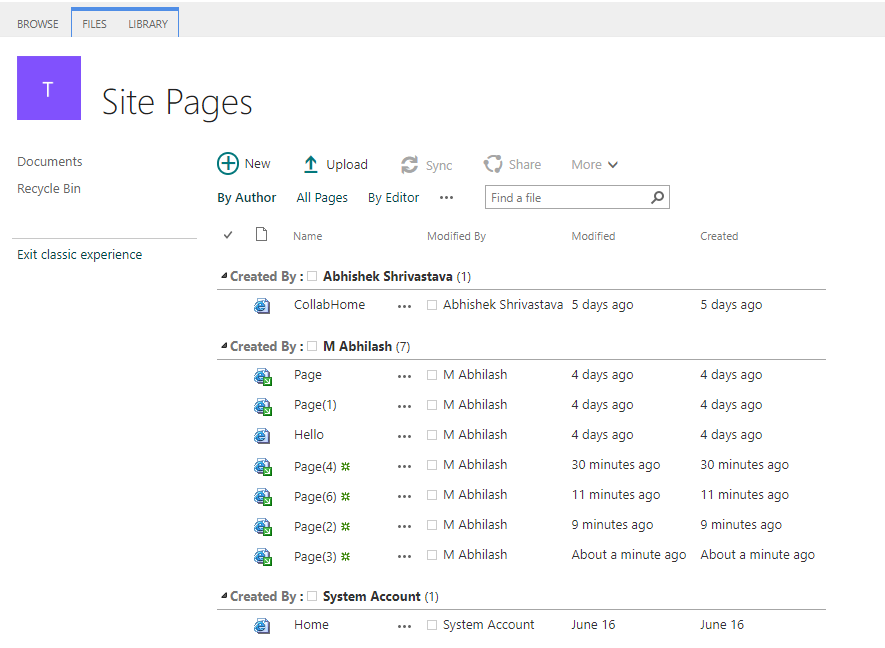This screenshot has height=648, width=885.
Task: Click the page icon beside Home
Action: [262, 625]
